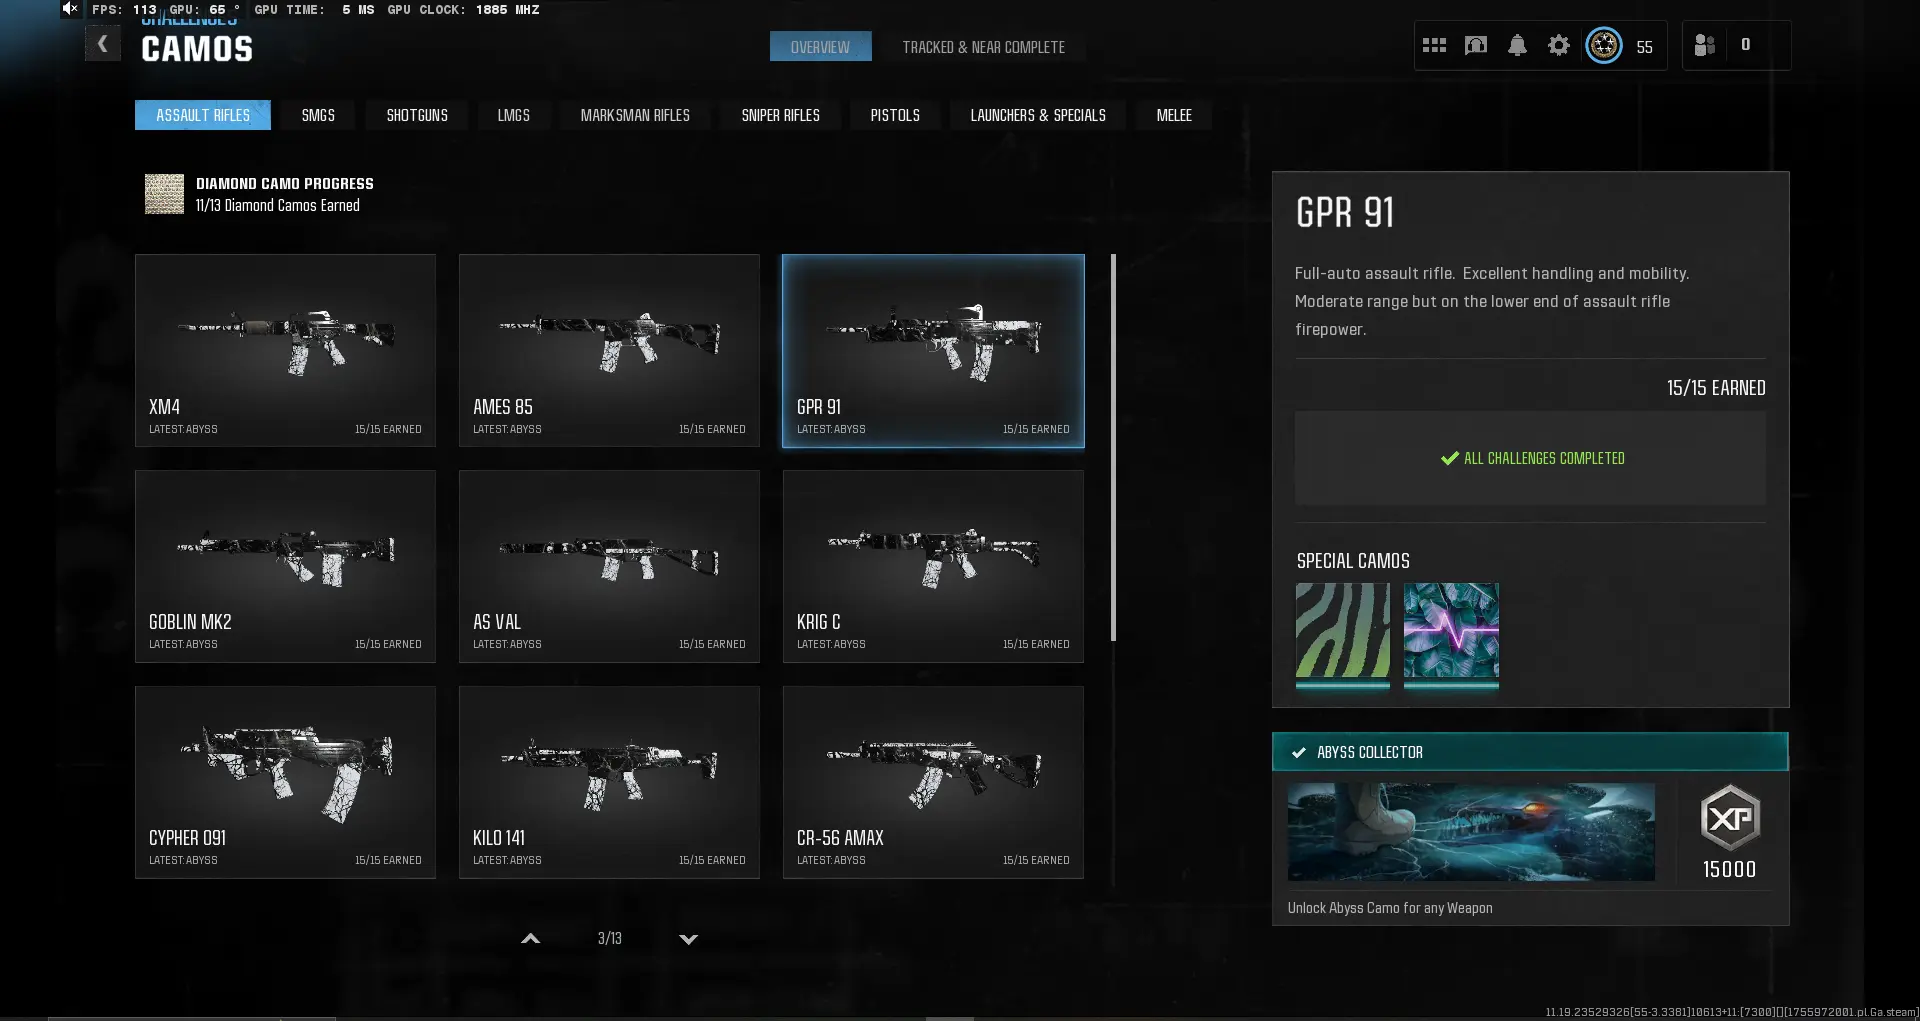Go to next page with down chevron
This screenshot has height=1021, width=1920.
688,939
